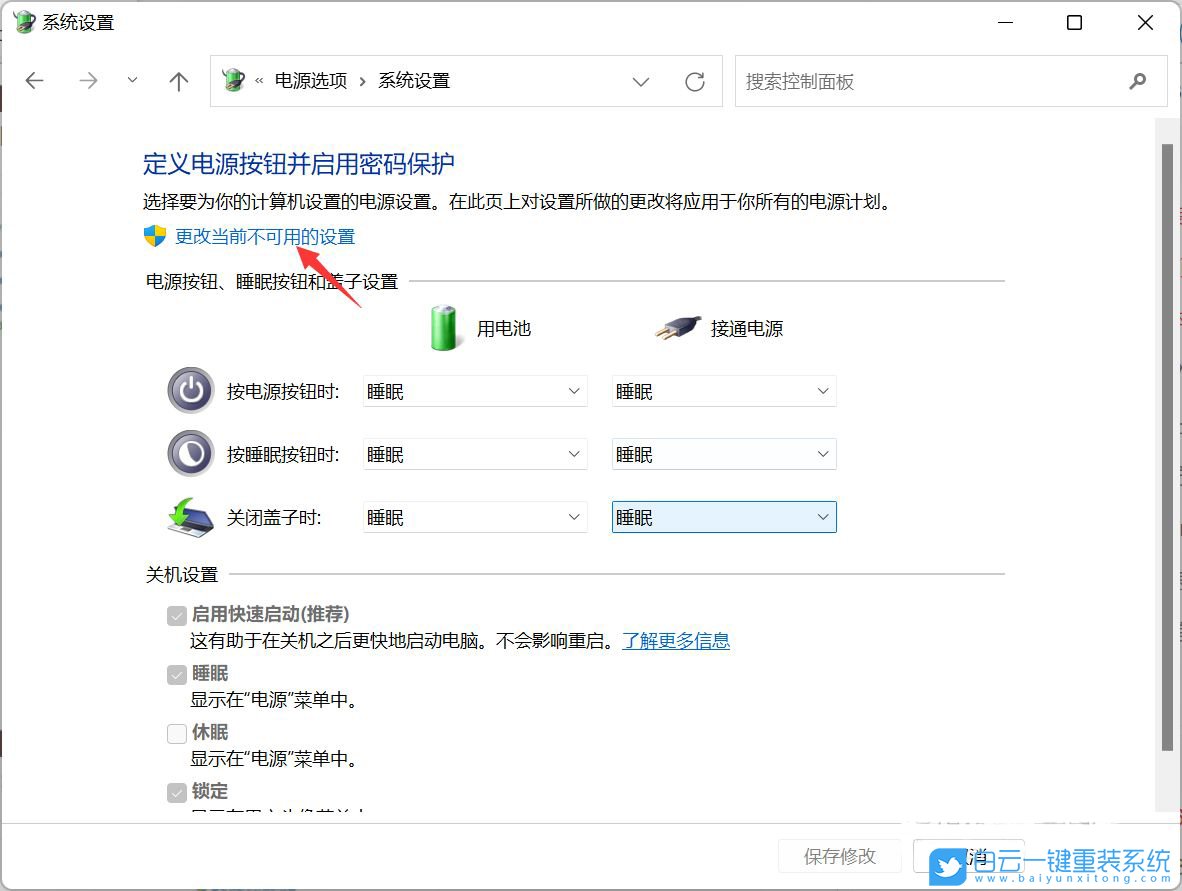Click the Control Panel icon in the address bar
This screenshot has width=1182, height=891.
tap(233, 80)
